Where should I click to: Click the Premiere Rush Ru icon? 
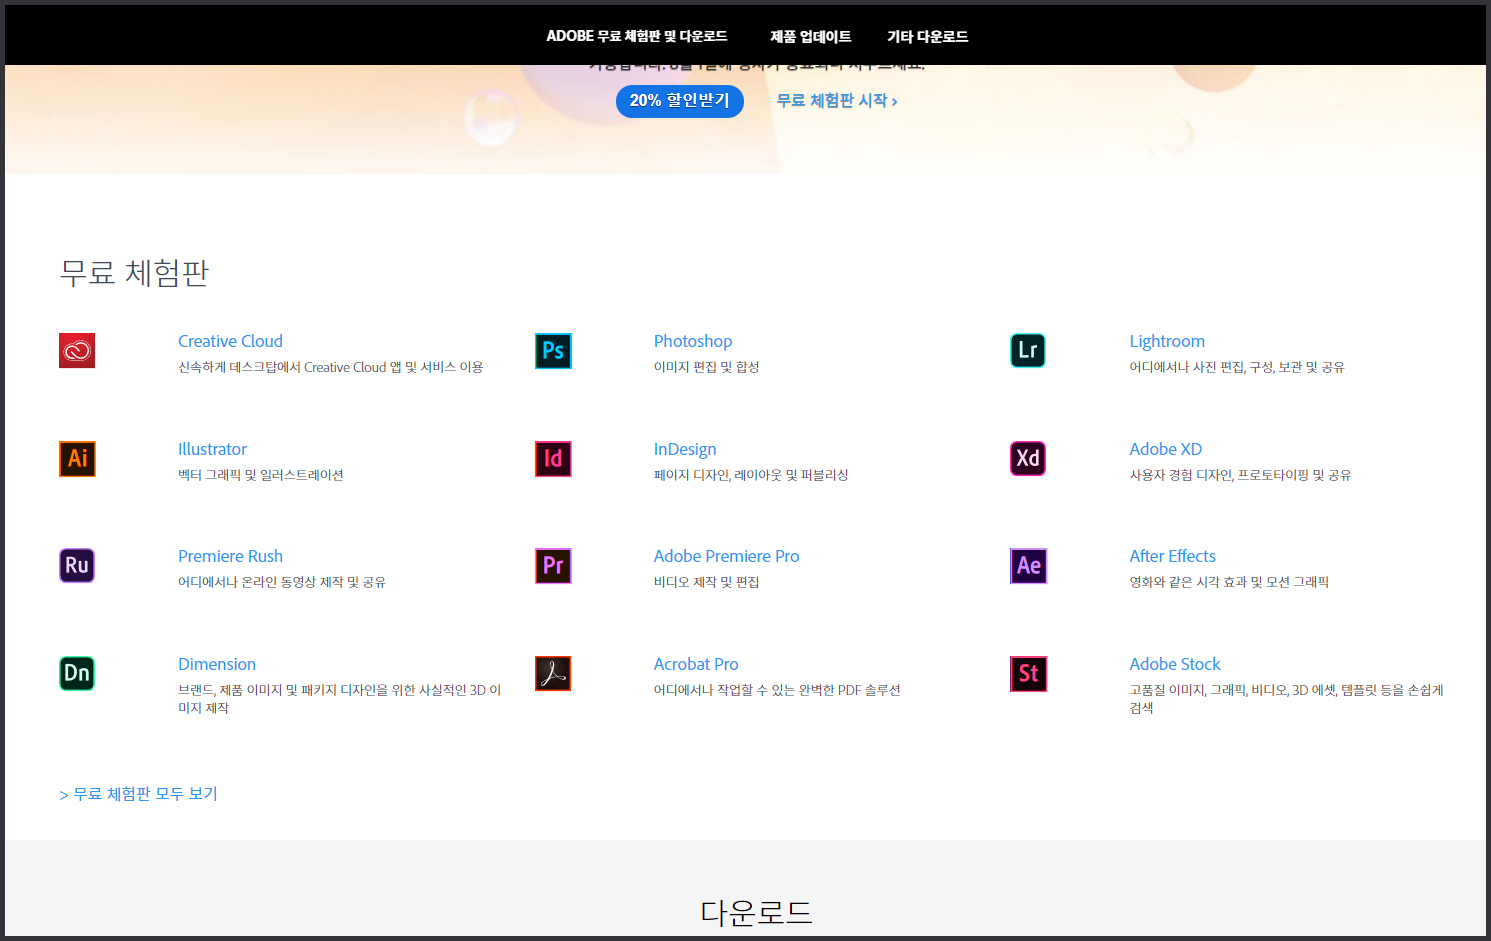[x=77, y=566]
